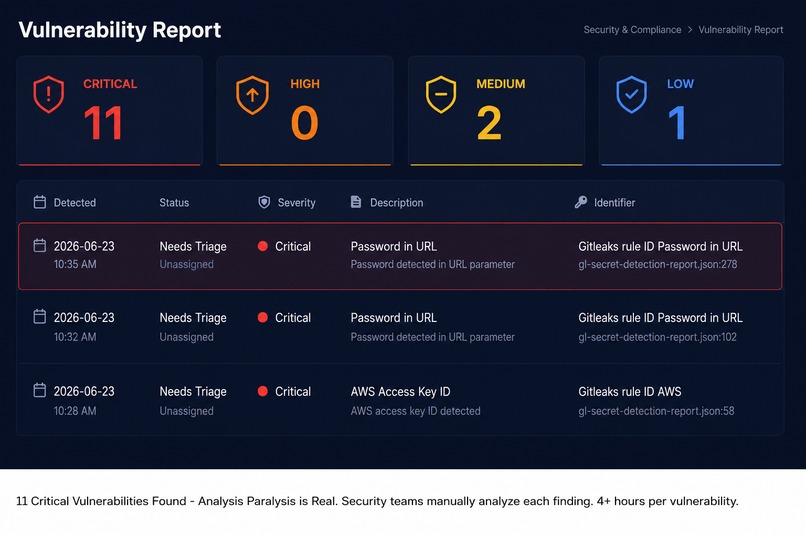The height and width of the screenshot is (537, 806).
Task: Click Unassigned in the 10:35 AM row
Action: [x=186, y=264]
